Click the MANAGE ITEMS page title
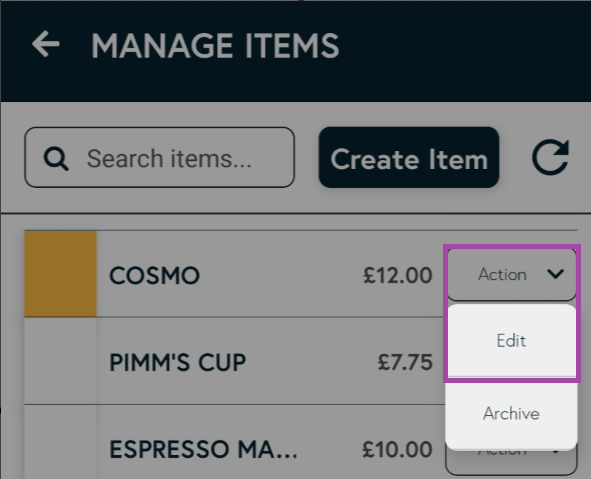Image resolution: width=591 pixels, height=479 pixels. click(215, 45)
